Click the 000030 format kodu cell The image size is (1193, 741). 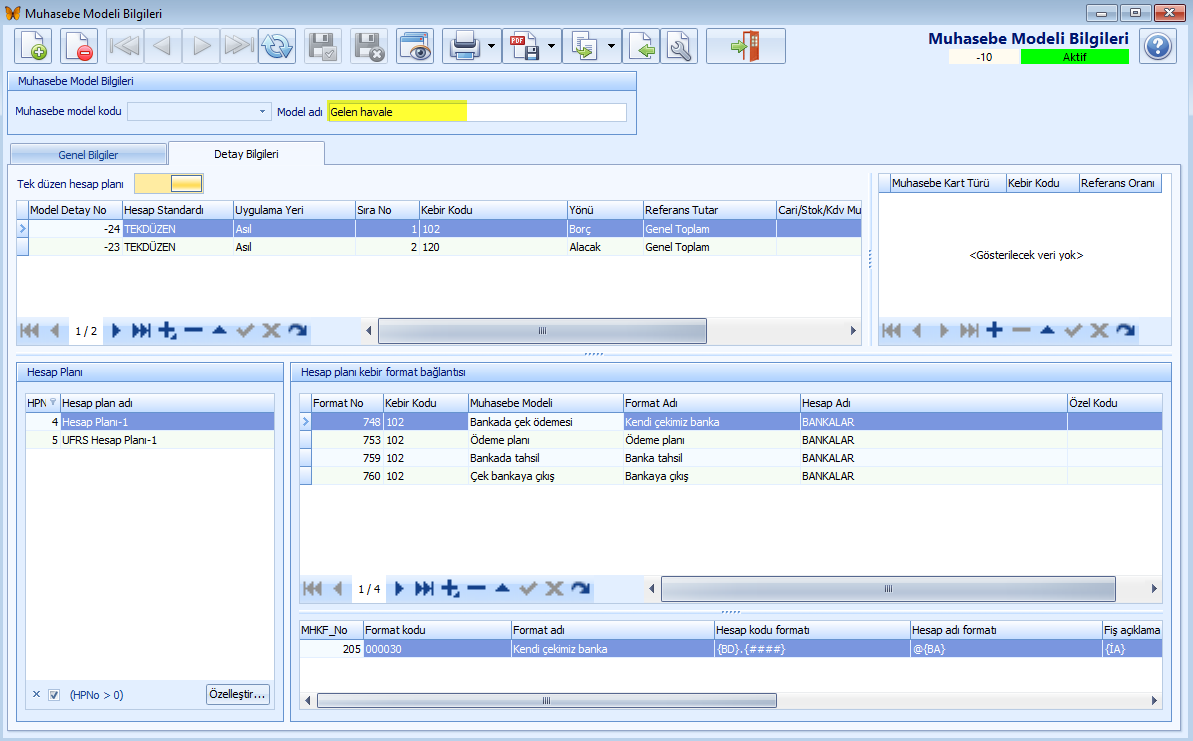tap(437, 649)
